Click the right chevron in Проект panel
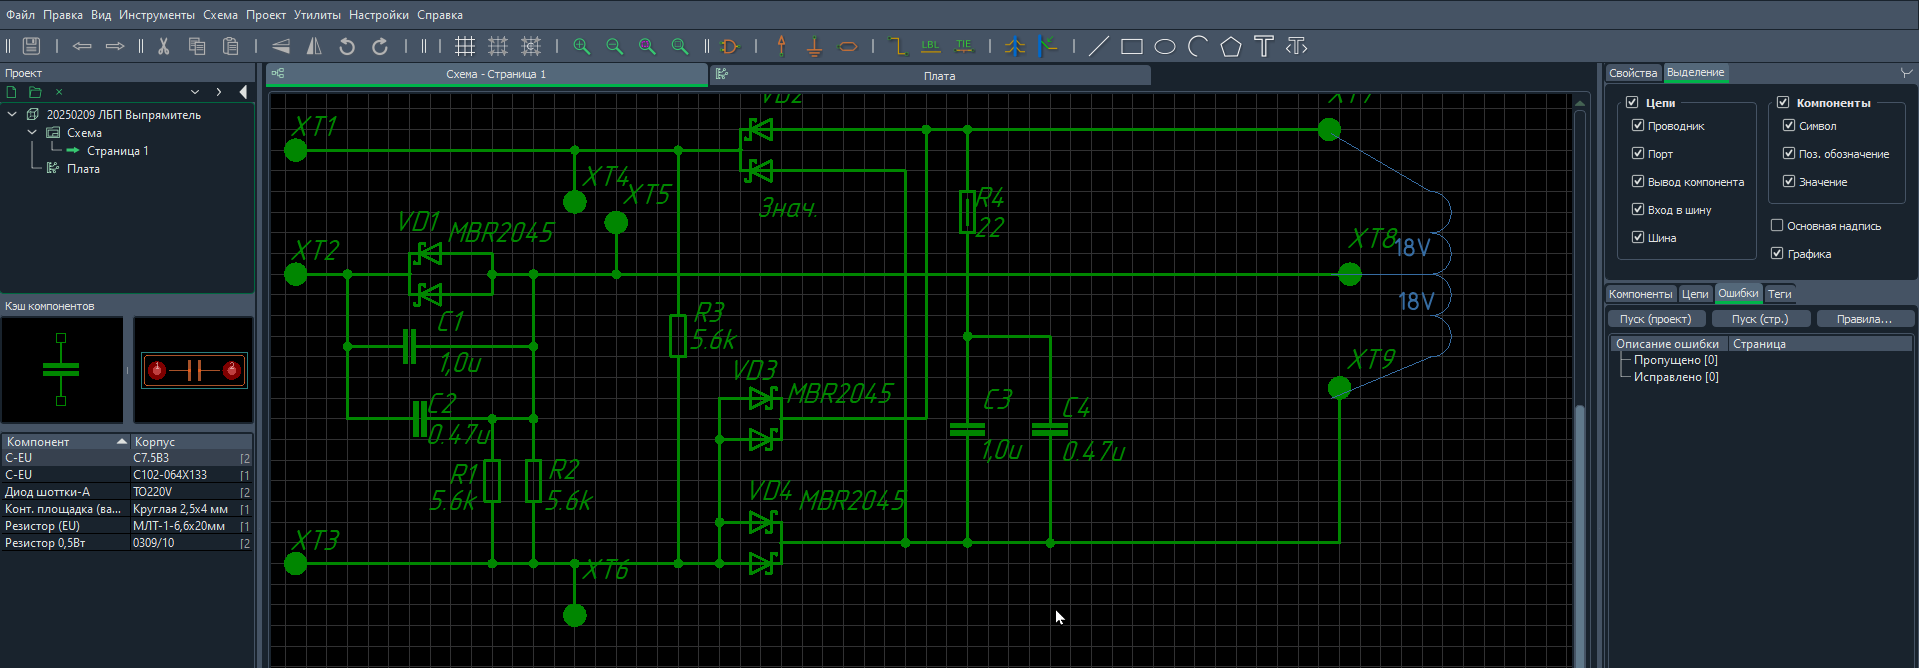Image resolution: width=1919 pixels, height=668 pixels. [219, 92]
